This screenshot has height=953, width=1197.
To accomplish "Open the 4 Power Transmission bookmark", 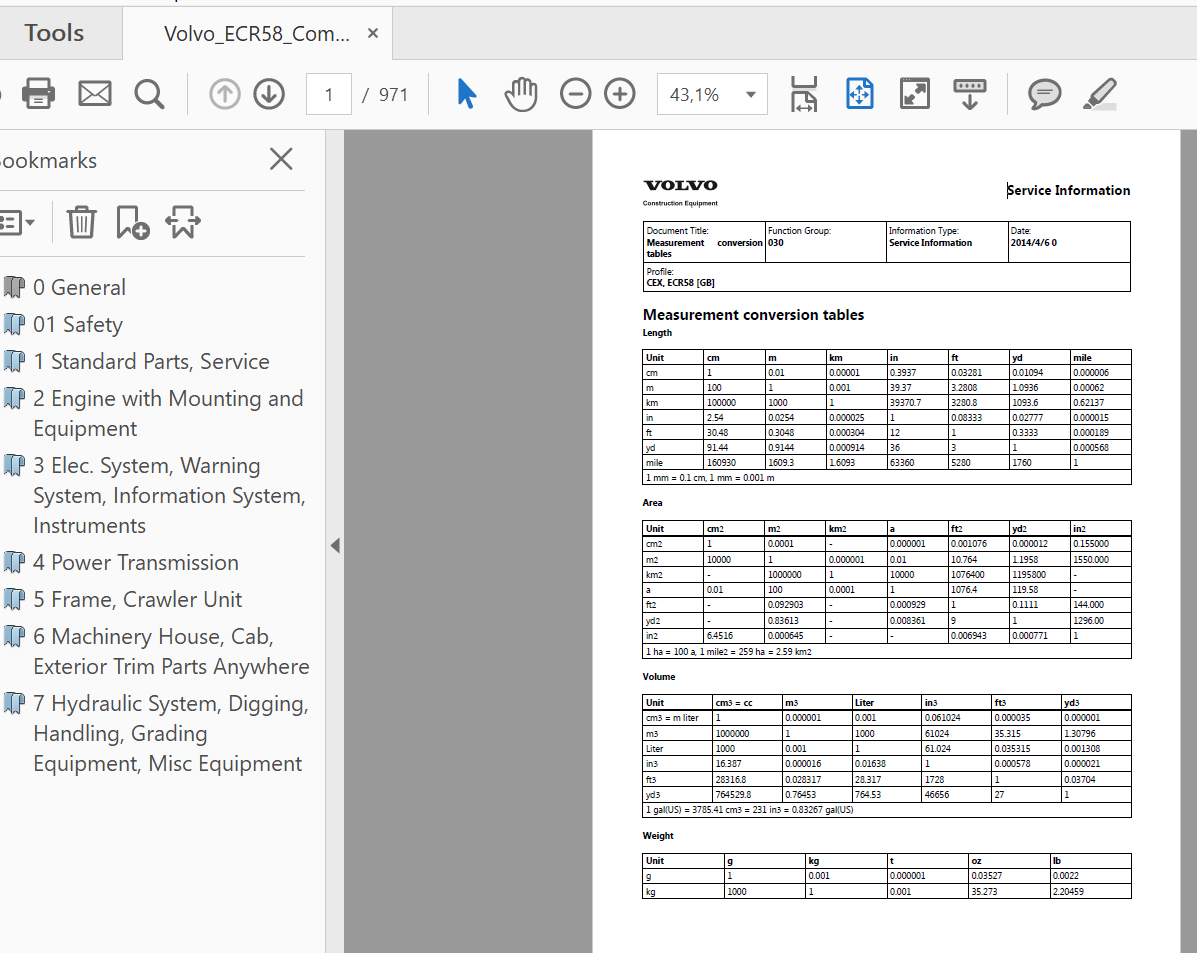I will click(x=135, y=562).
